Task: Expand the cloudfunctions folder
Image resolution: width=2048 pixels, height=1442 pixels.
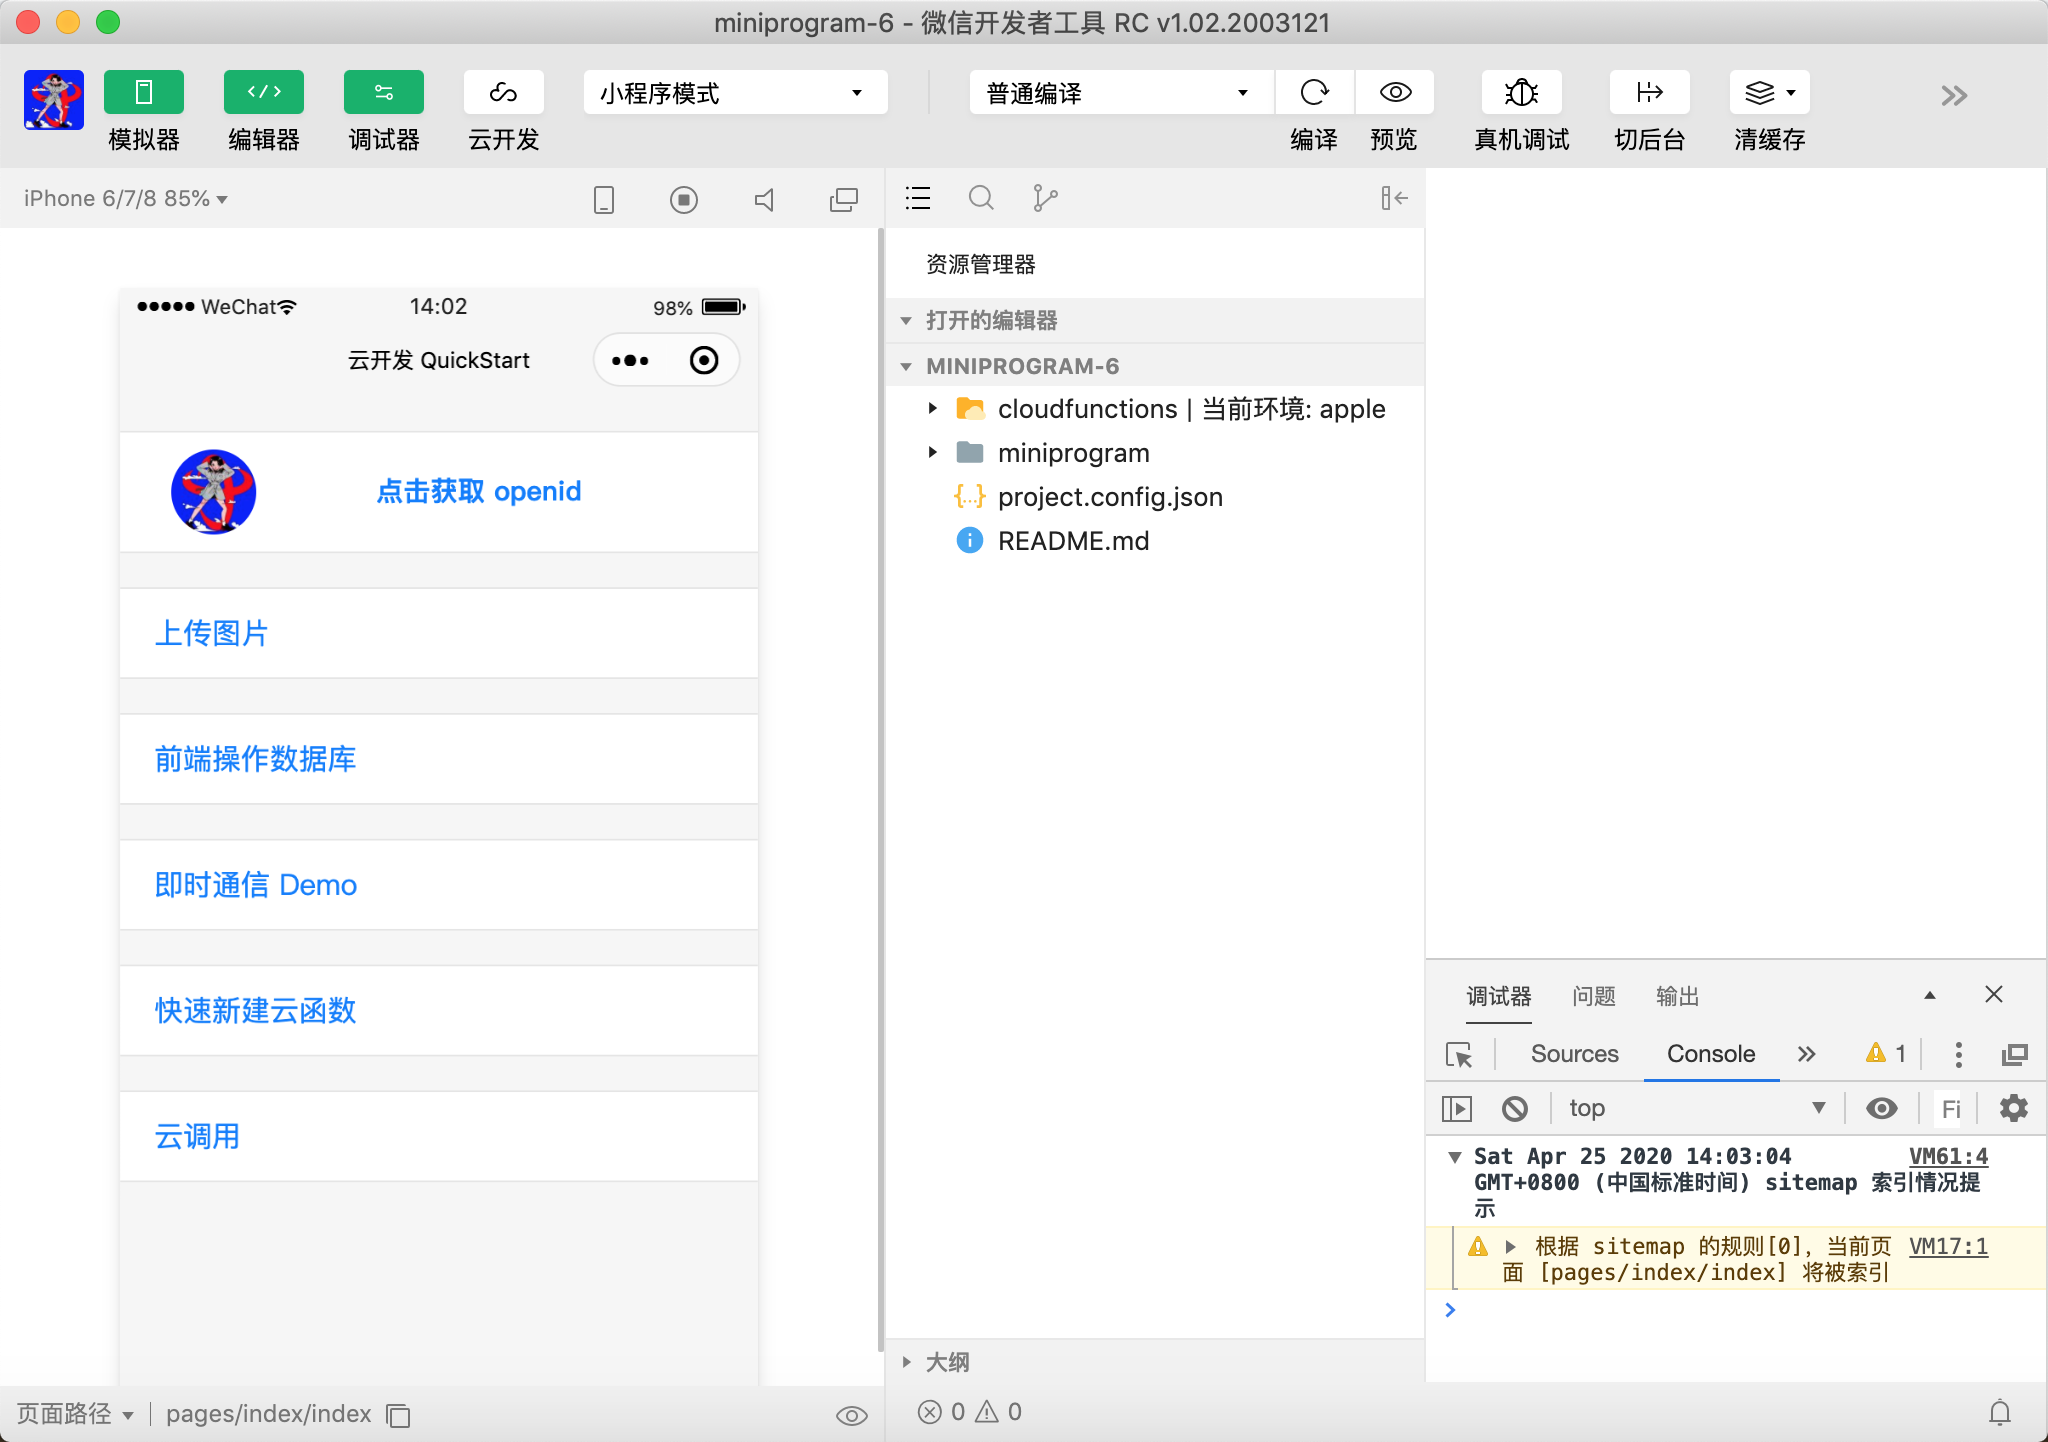Action: (x=933, y=408)
